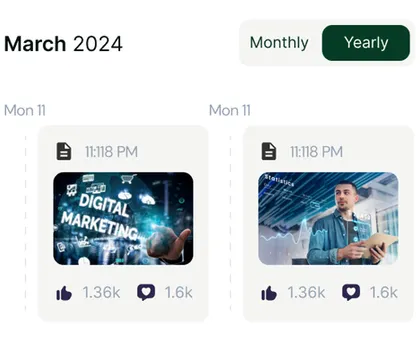Viewport: 420px width, 360px height.
Task: Click the 1.36k likes count under Digital Marketing
Action: (101, 293)
